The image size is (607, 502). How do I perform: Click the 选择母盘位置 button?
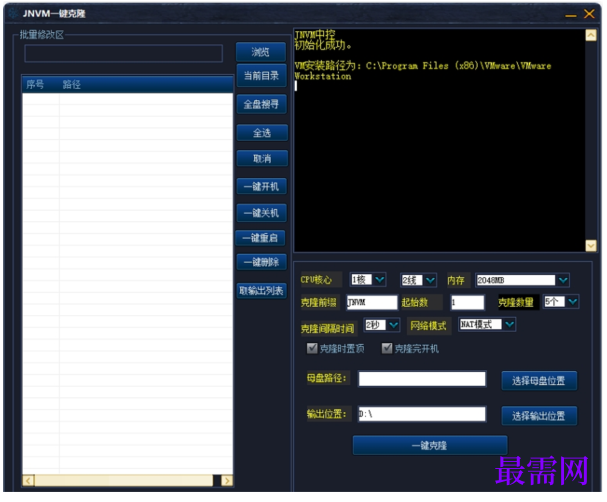pyautogui.click(x=539, y=381)
